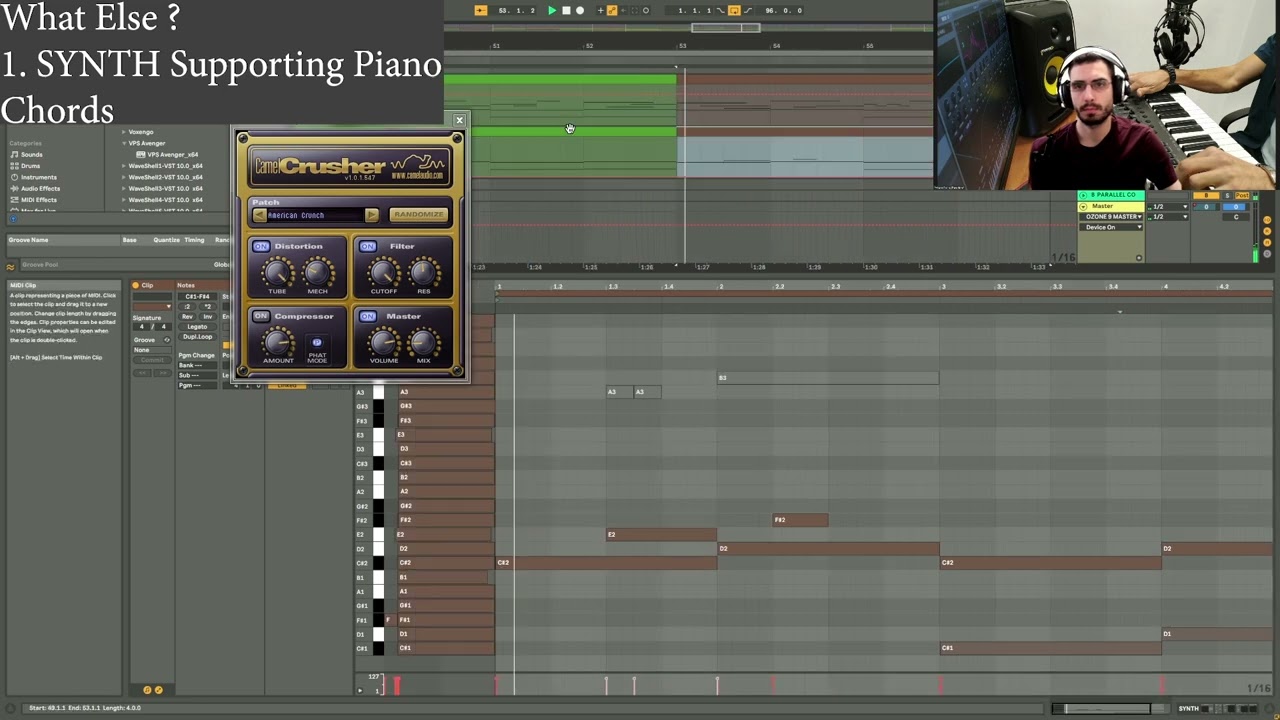Click the Base column header in Groove Pool

point(129,240)
